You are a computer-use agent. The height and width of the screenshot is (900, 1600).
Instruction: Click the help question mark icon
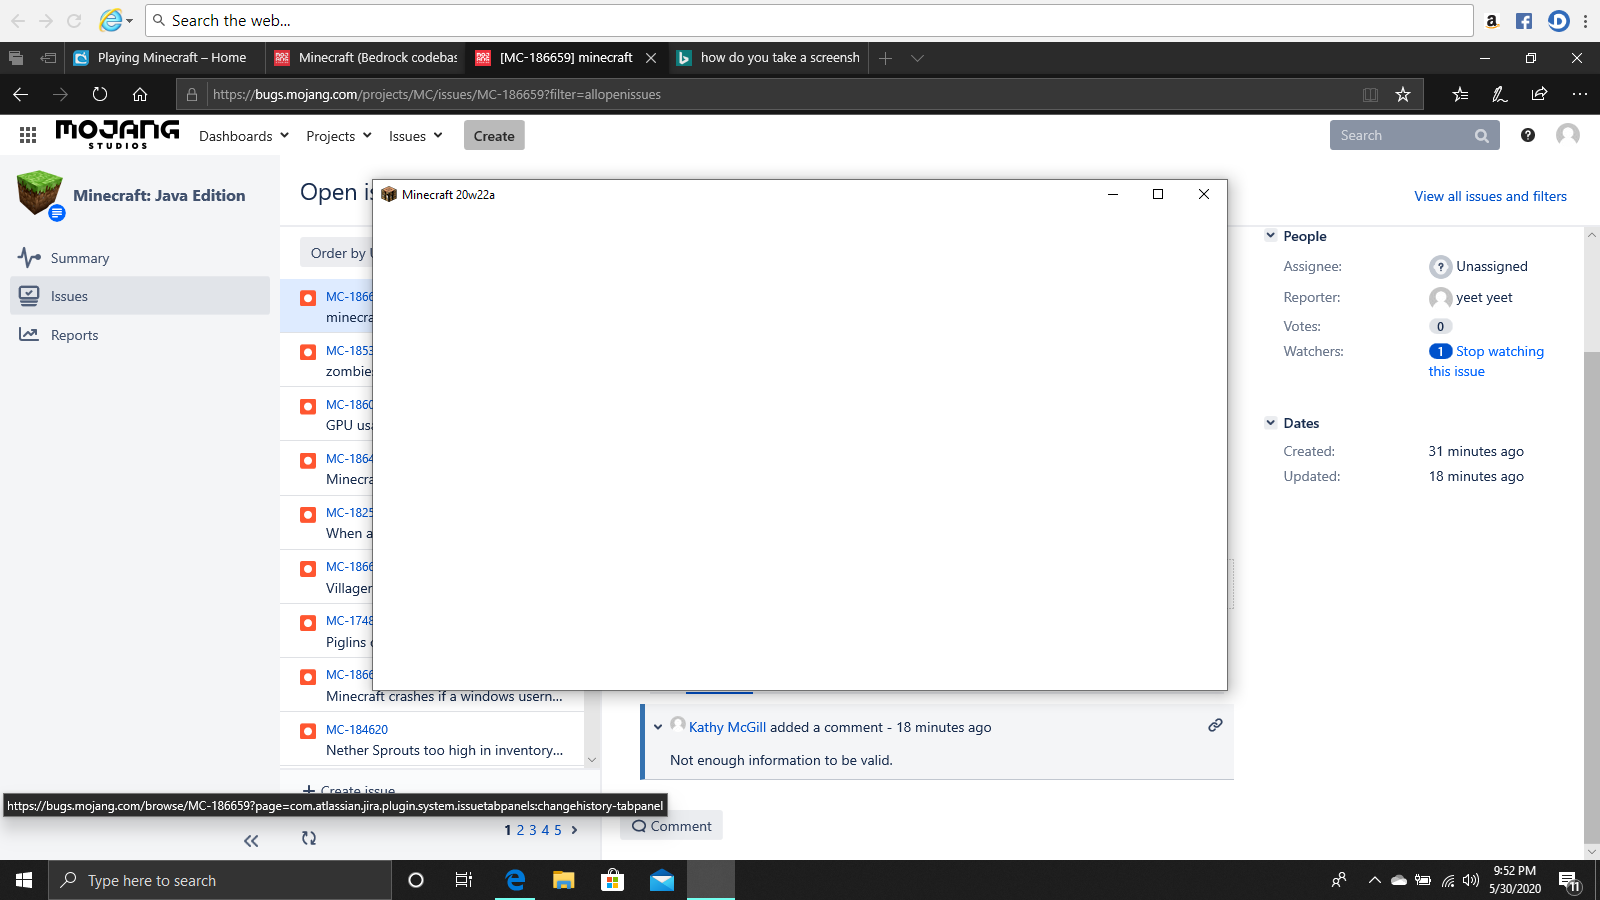1527,135
